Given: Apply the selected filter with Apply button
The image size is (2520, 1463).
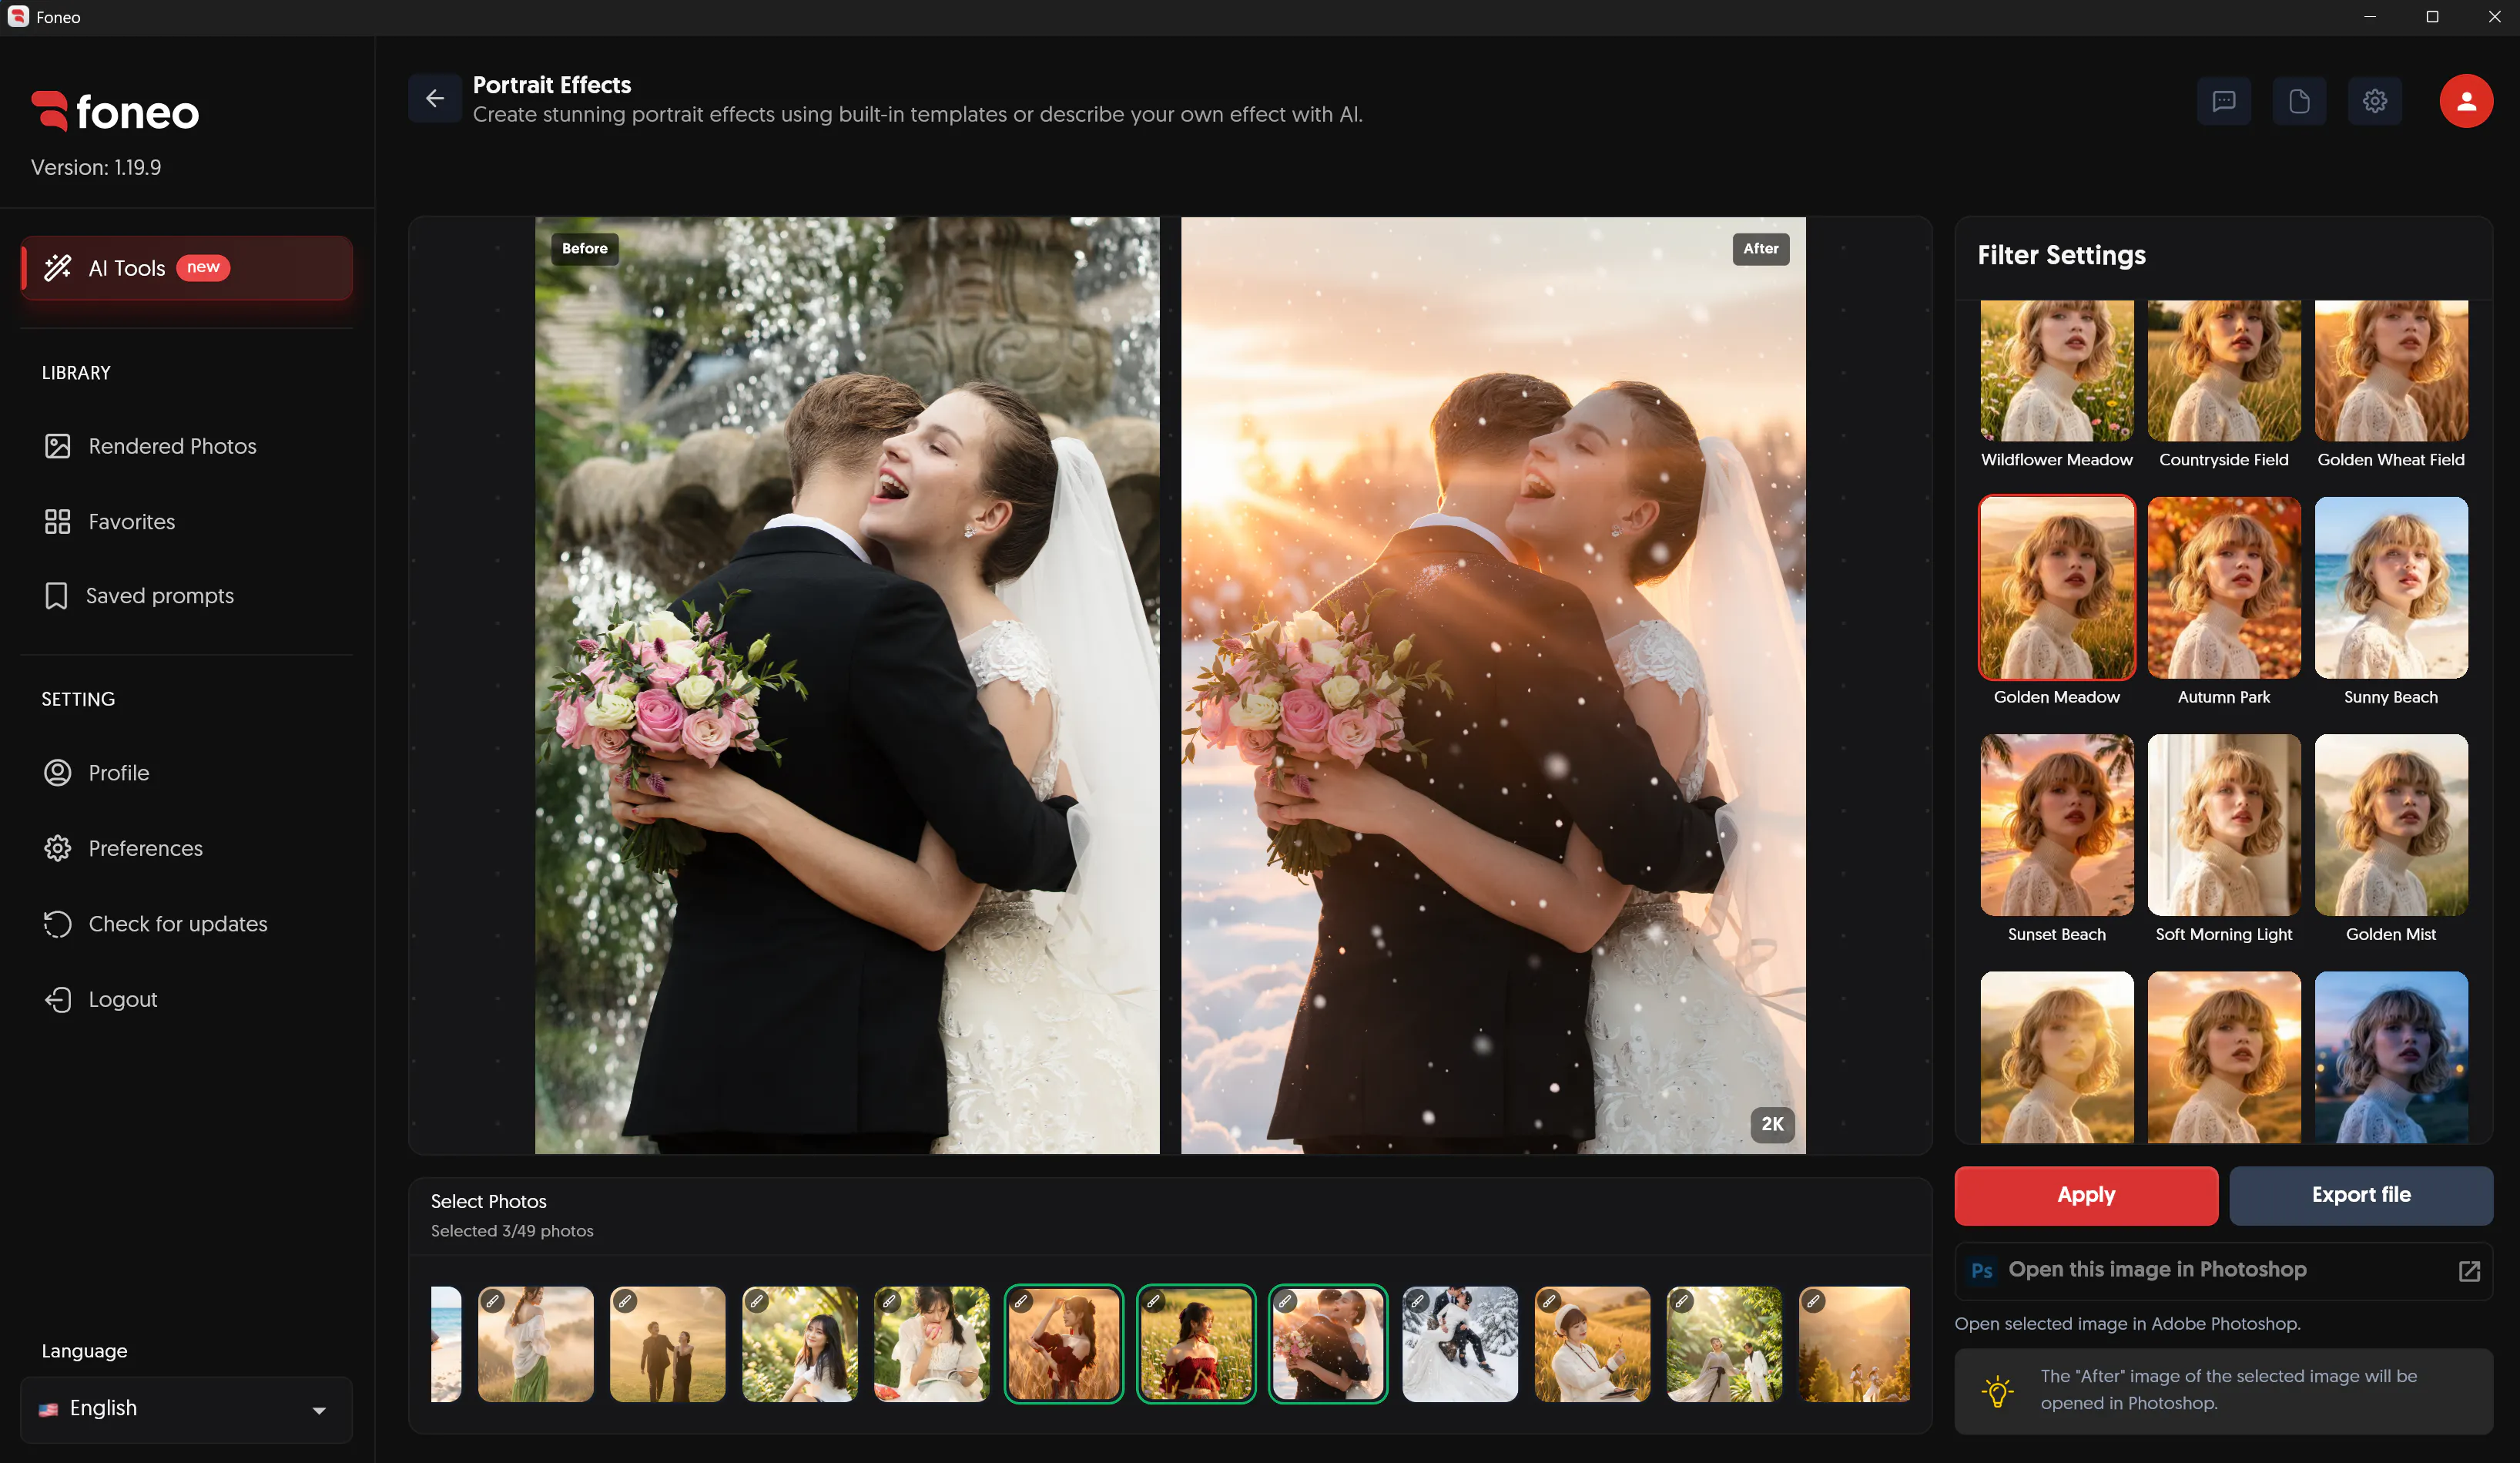Looking at the screenshot, I should tap(2086, 1195).
